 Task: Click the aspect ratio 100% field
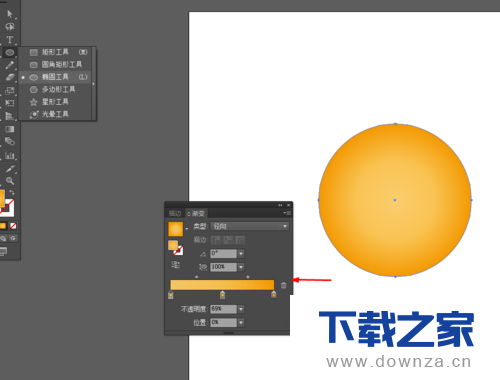coord(224,267)
